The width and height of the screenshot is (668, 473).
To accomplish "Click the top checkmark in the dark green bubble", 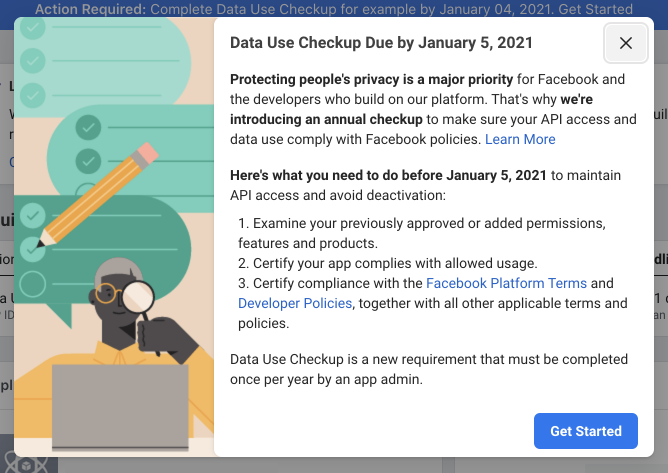I will pos(33,216).
